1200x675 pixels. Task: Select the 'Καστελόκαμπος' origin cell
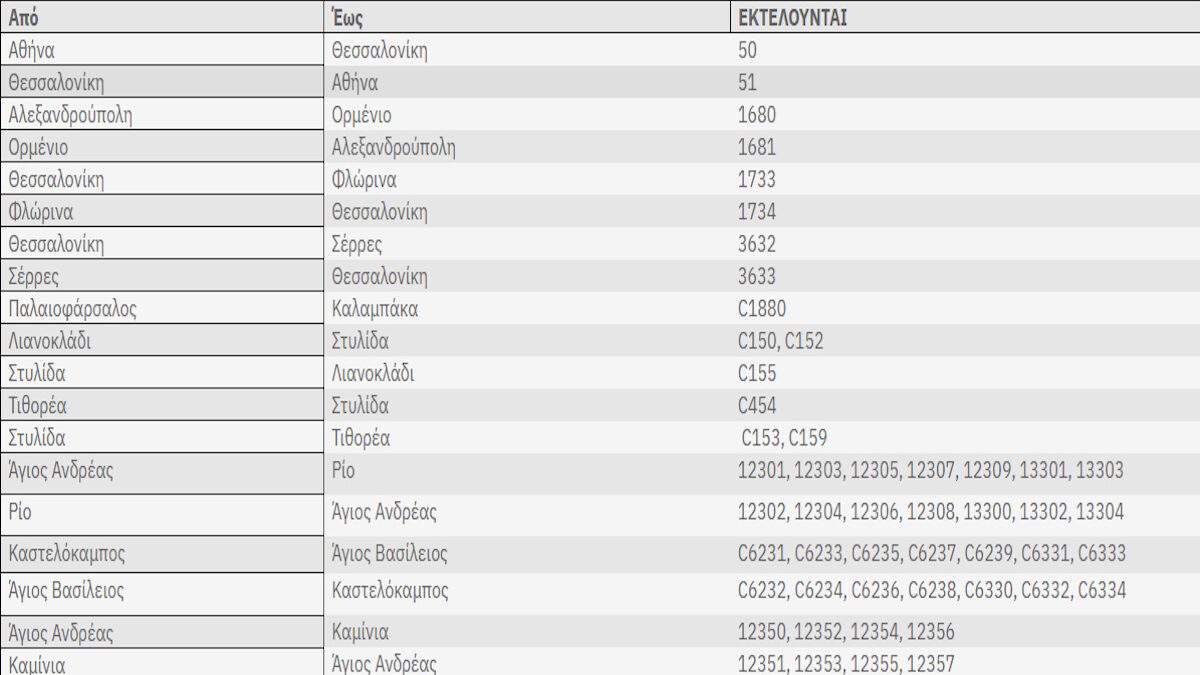pyautogui.click(x=67, y=553)
